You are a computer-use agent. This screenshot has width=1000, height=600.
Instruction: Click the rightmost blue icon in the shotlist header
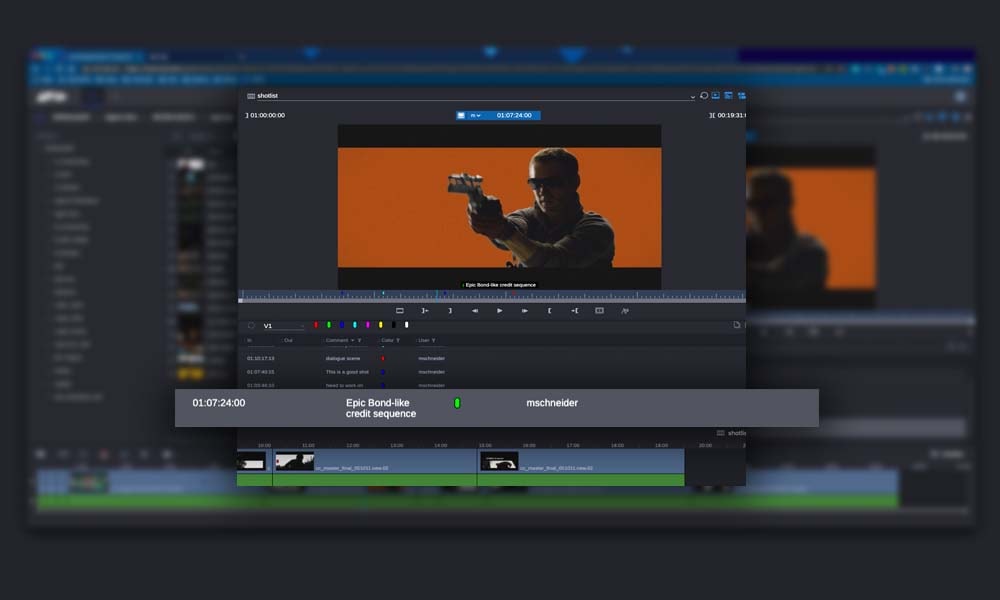741,96
